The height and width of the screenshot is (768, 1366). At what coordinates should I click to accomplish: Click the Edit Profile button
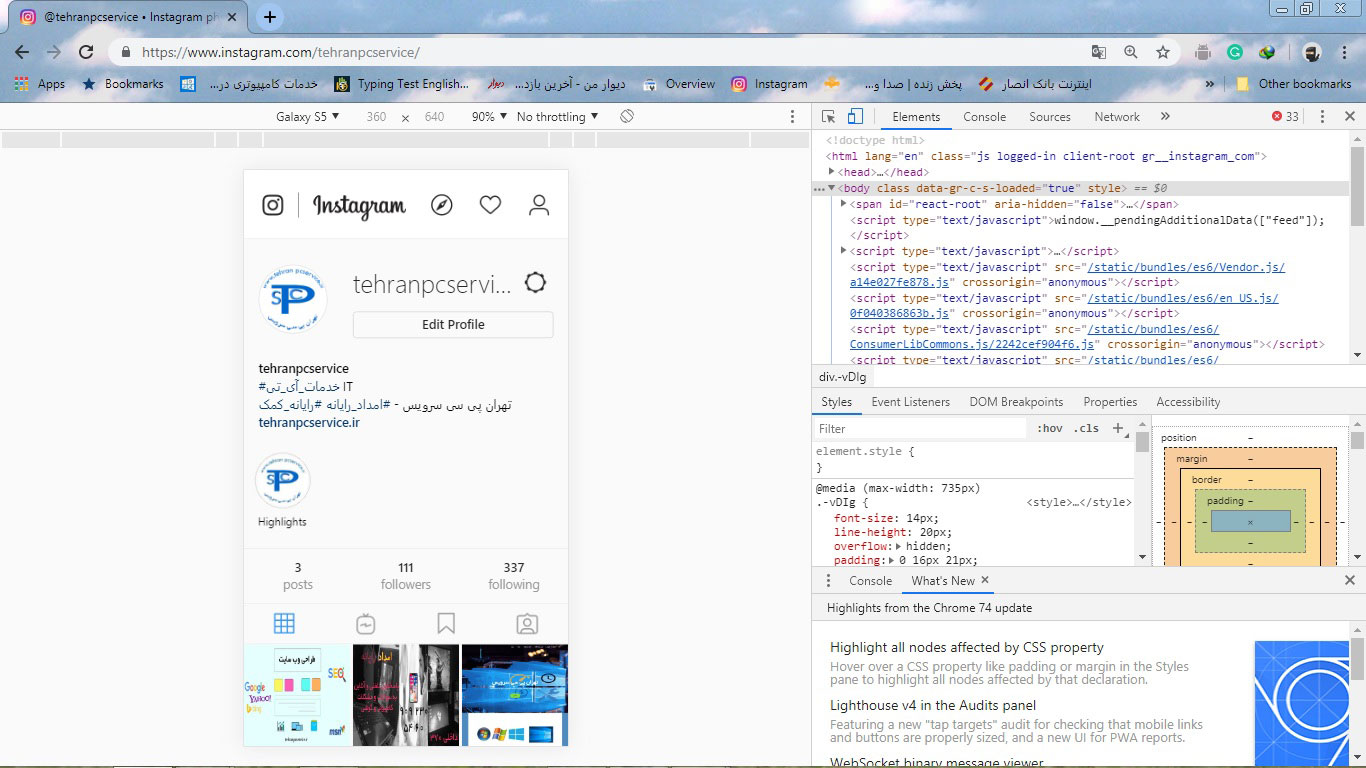pos(453,324)
